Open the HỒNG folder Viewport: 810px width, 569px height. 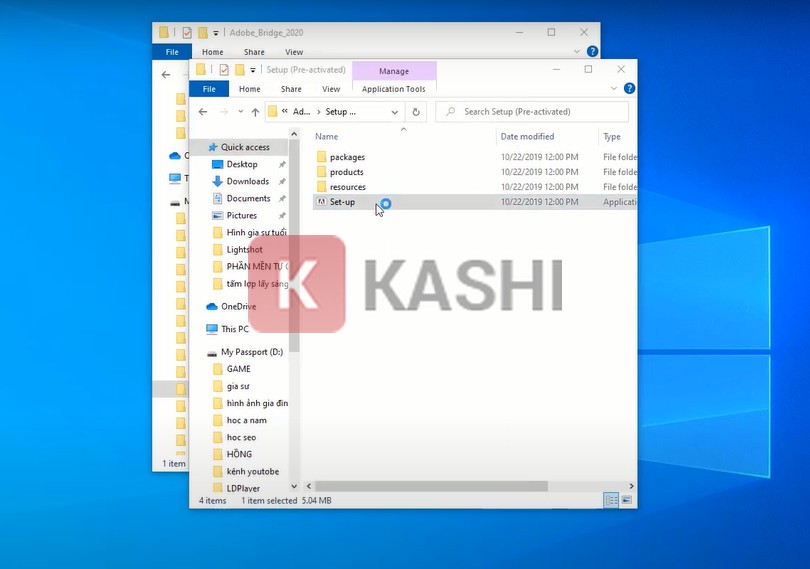pyautogui.click(x=239, y=454)
